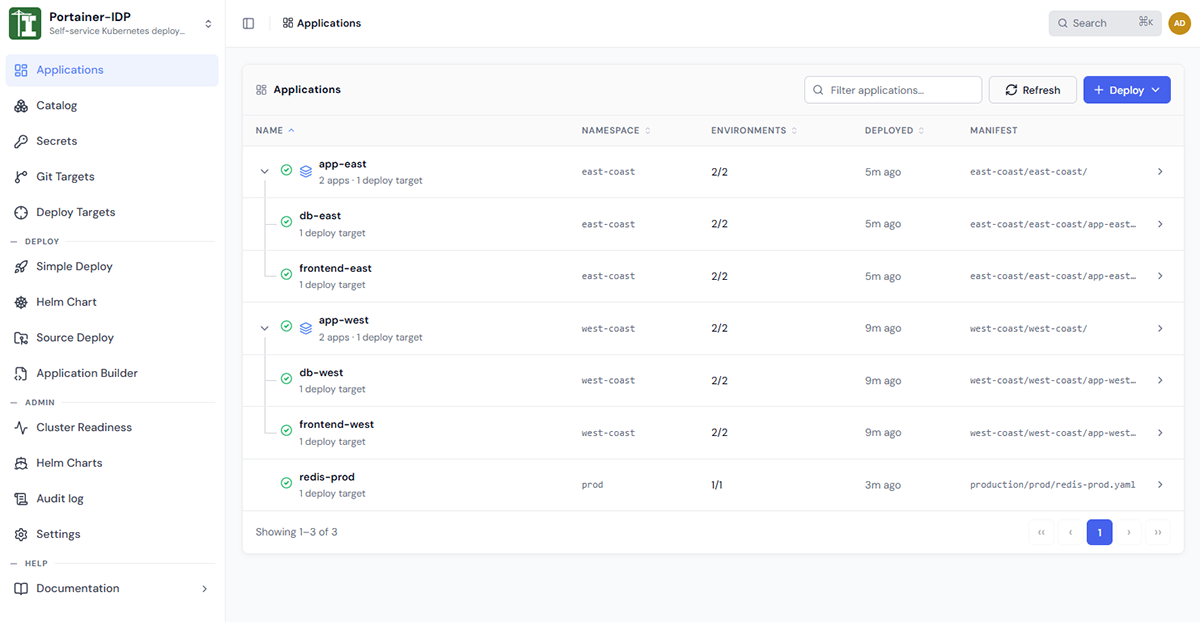The image size is (1200, 622).
Task: Toggle the sidebar panel icon
Action: pyautogui.click(x=248, y=23)
